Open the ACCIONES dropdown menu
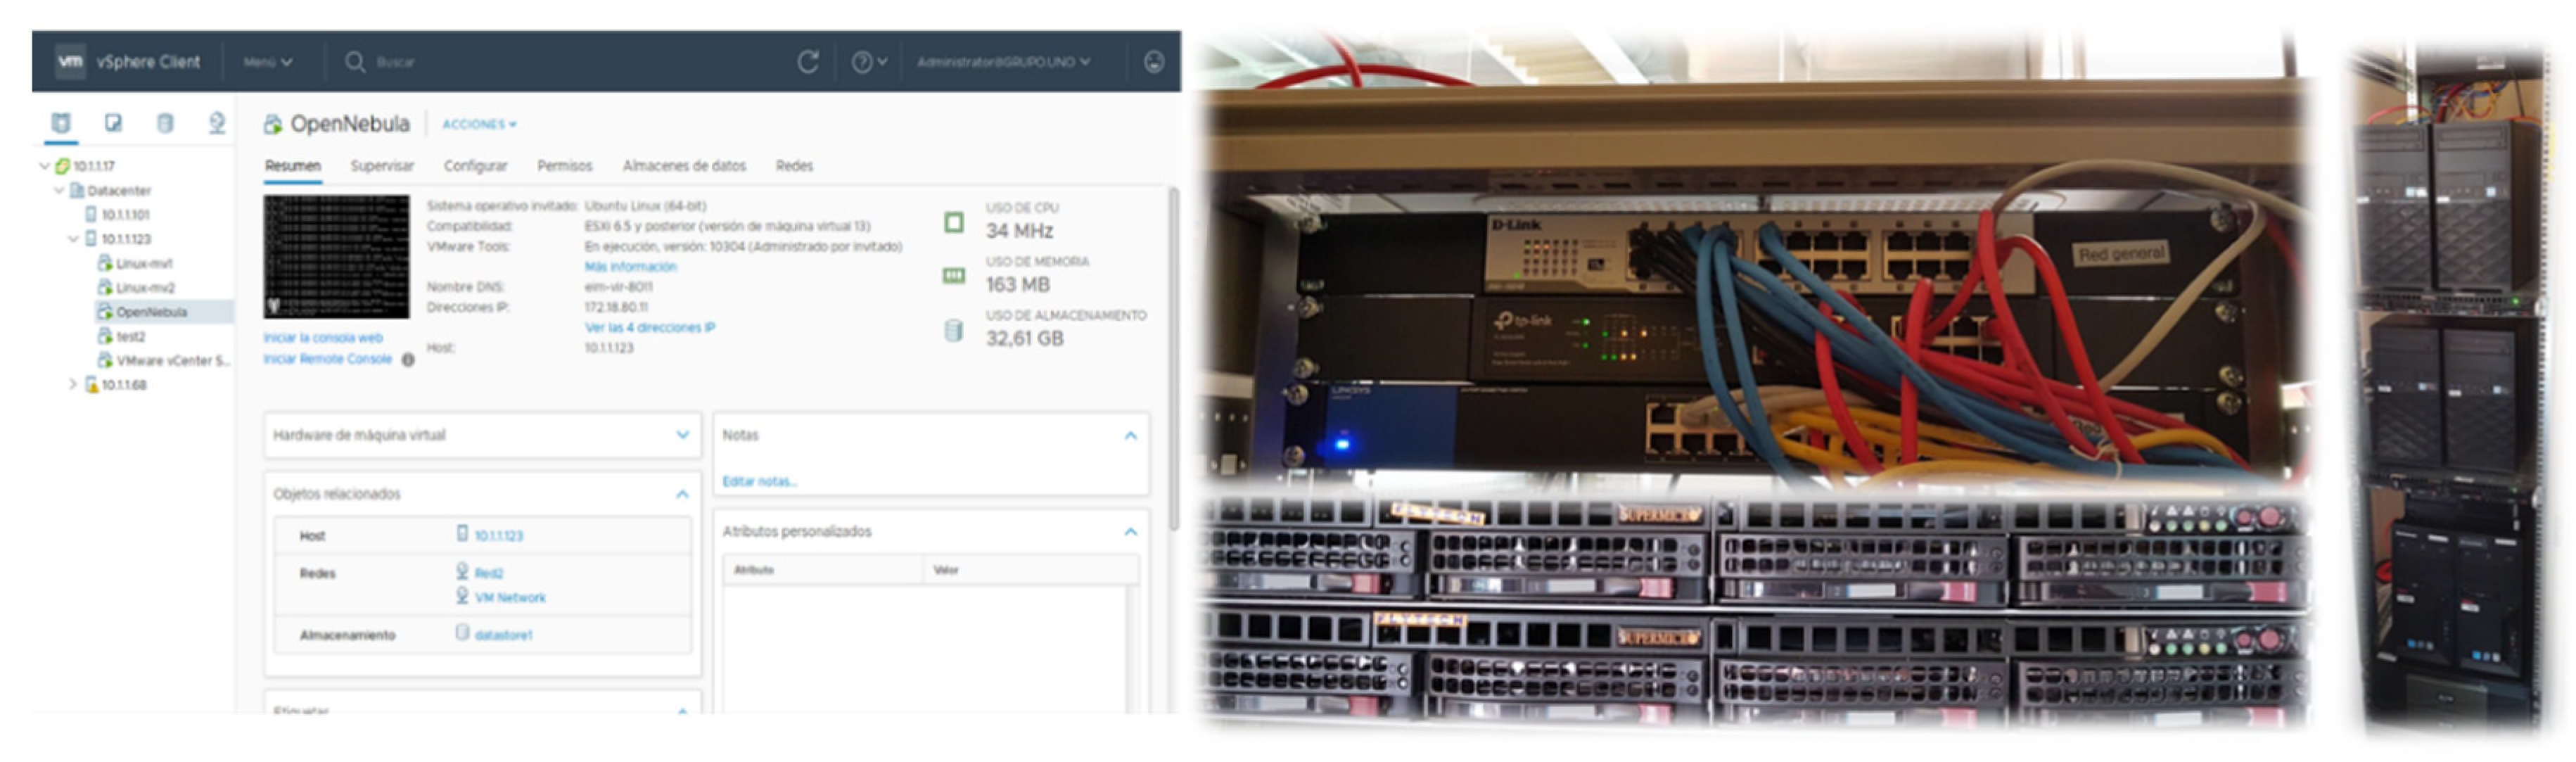 click(x=479, y=124)
